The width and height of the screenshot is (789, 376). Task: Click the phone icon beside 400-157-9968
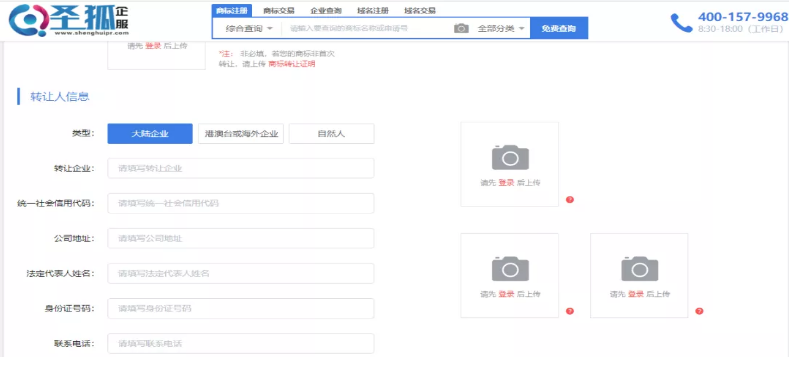[x=681, y=23]
